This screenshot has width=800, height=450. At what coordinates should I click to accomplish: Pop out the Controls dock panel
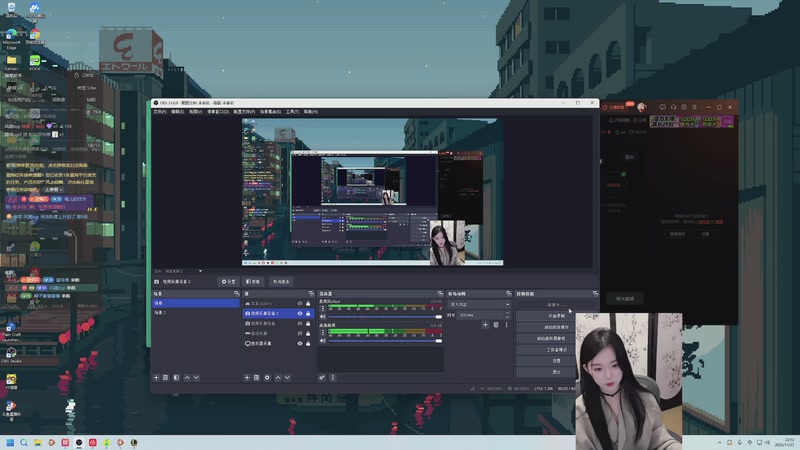[x=595, y=293]
